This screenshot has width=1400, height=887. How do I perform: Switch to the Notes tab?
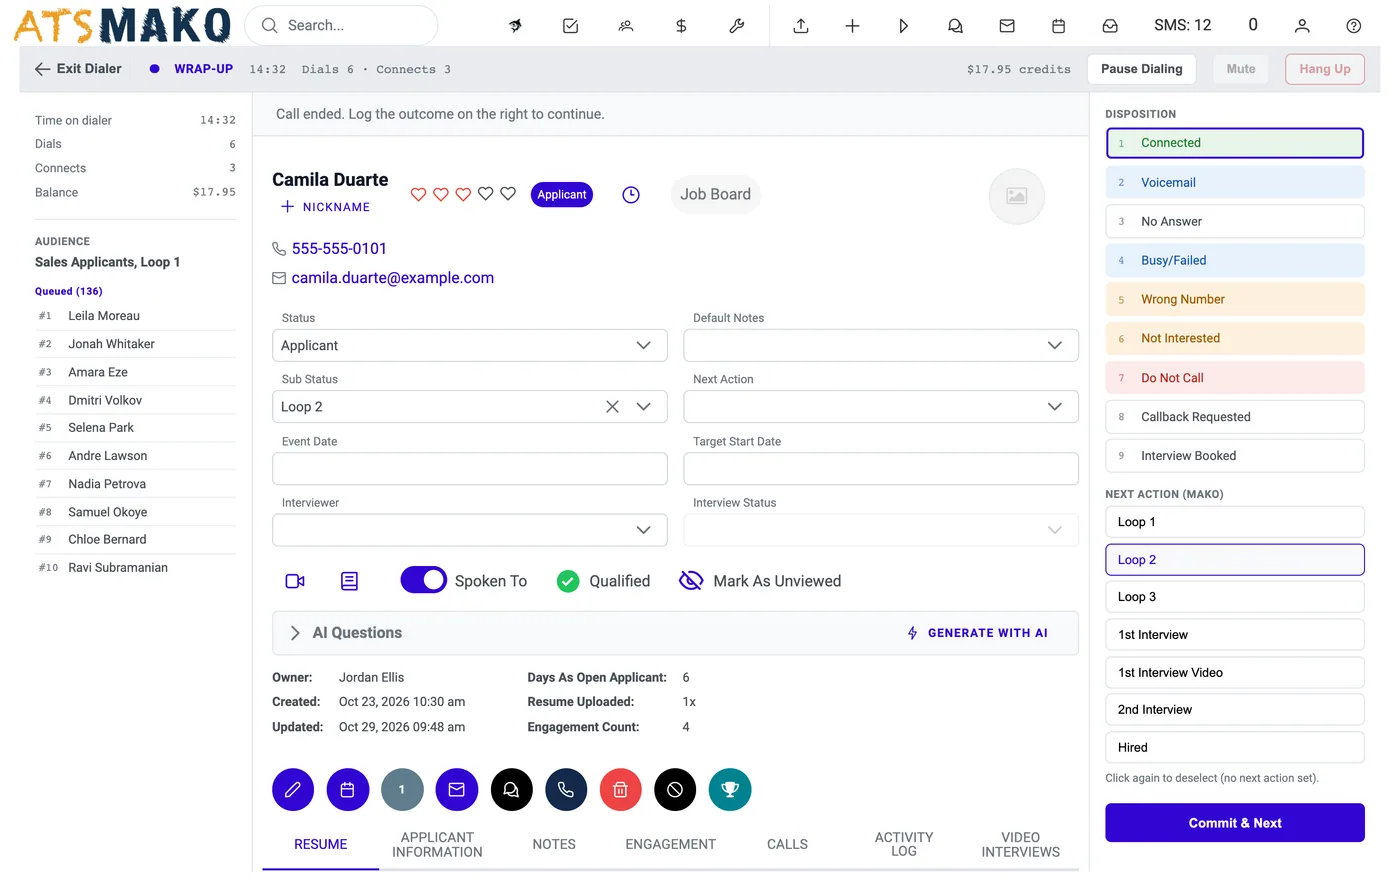554,845
